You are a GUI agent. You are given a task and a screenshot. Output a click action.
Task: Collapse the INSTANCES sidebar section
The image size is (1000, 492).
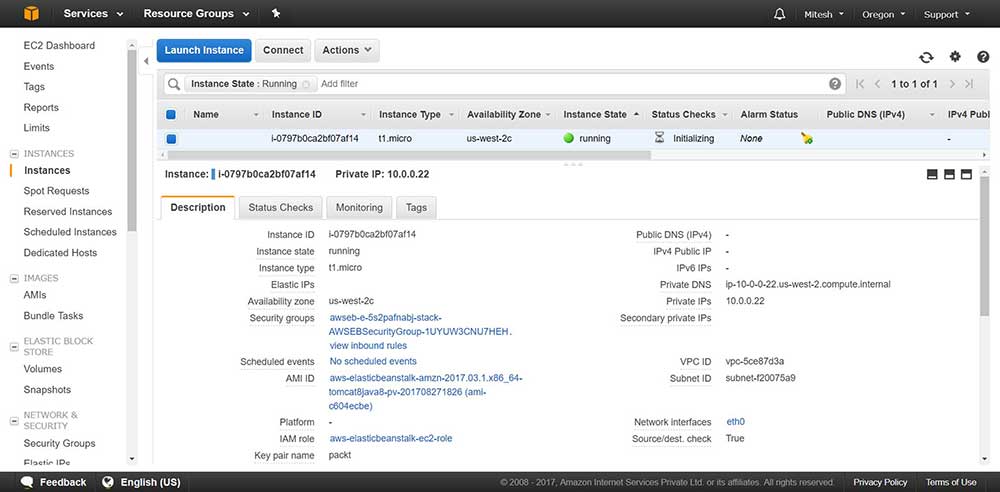(14, 154)
